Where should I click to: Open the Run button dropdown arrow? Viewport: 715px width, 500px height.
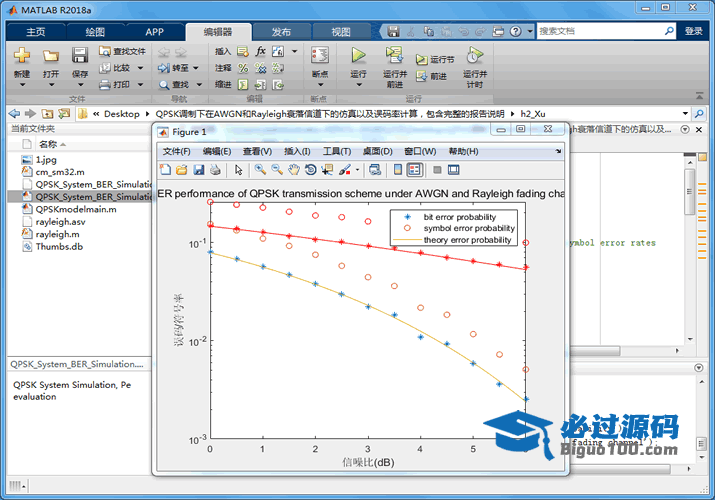point(359,85)
